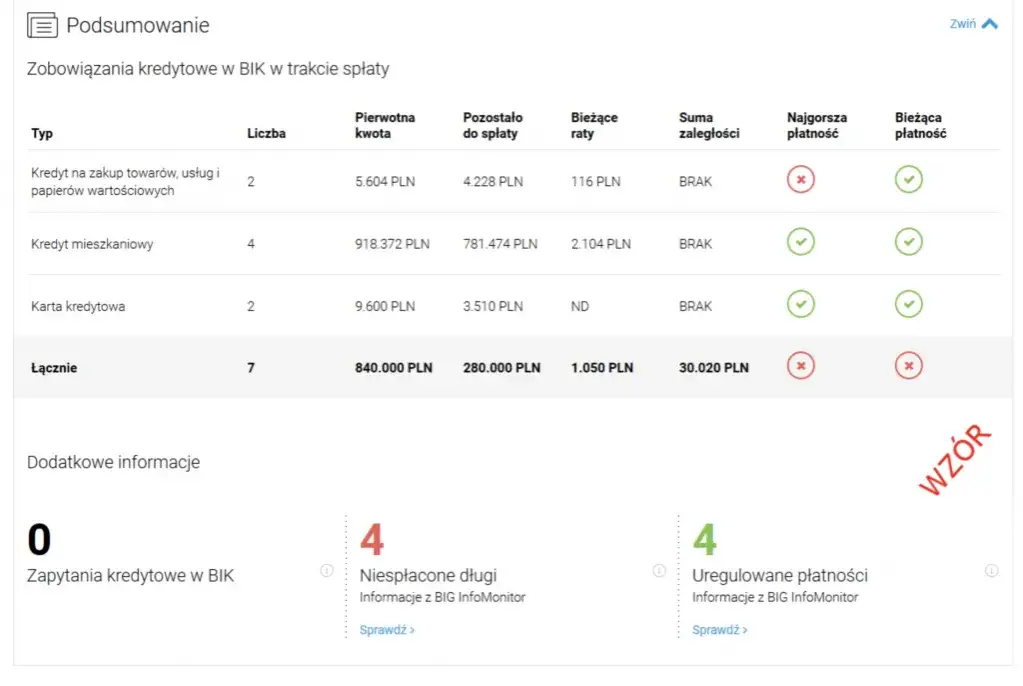Click the Podsumowanie document icon

[x=42, y=26]
